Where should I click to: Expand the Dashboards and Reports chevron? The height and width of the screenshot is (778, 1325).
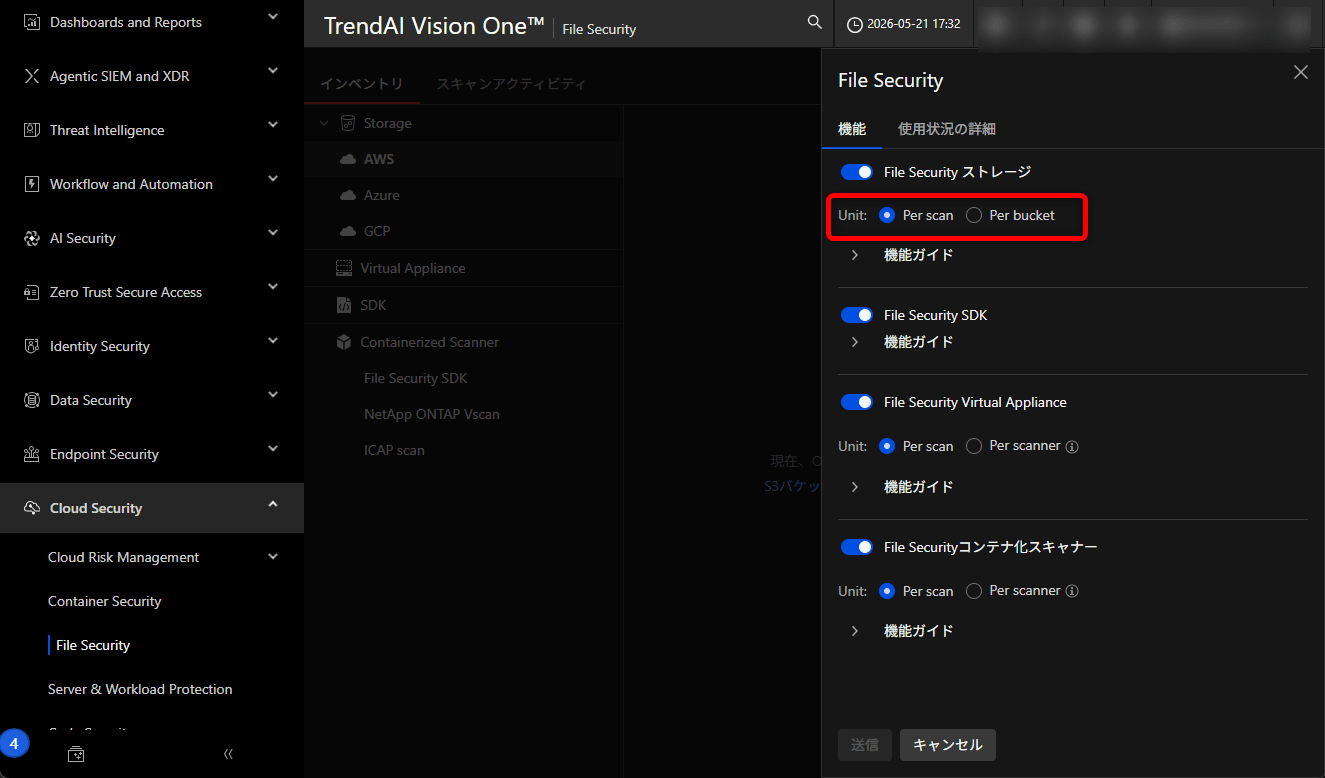(273, 17)
